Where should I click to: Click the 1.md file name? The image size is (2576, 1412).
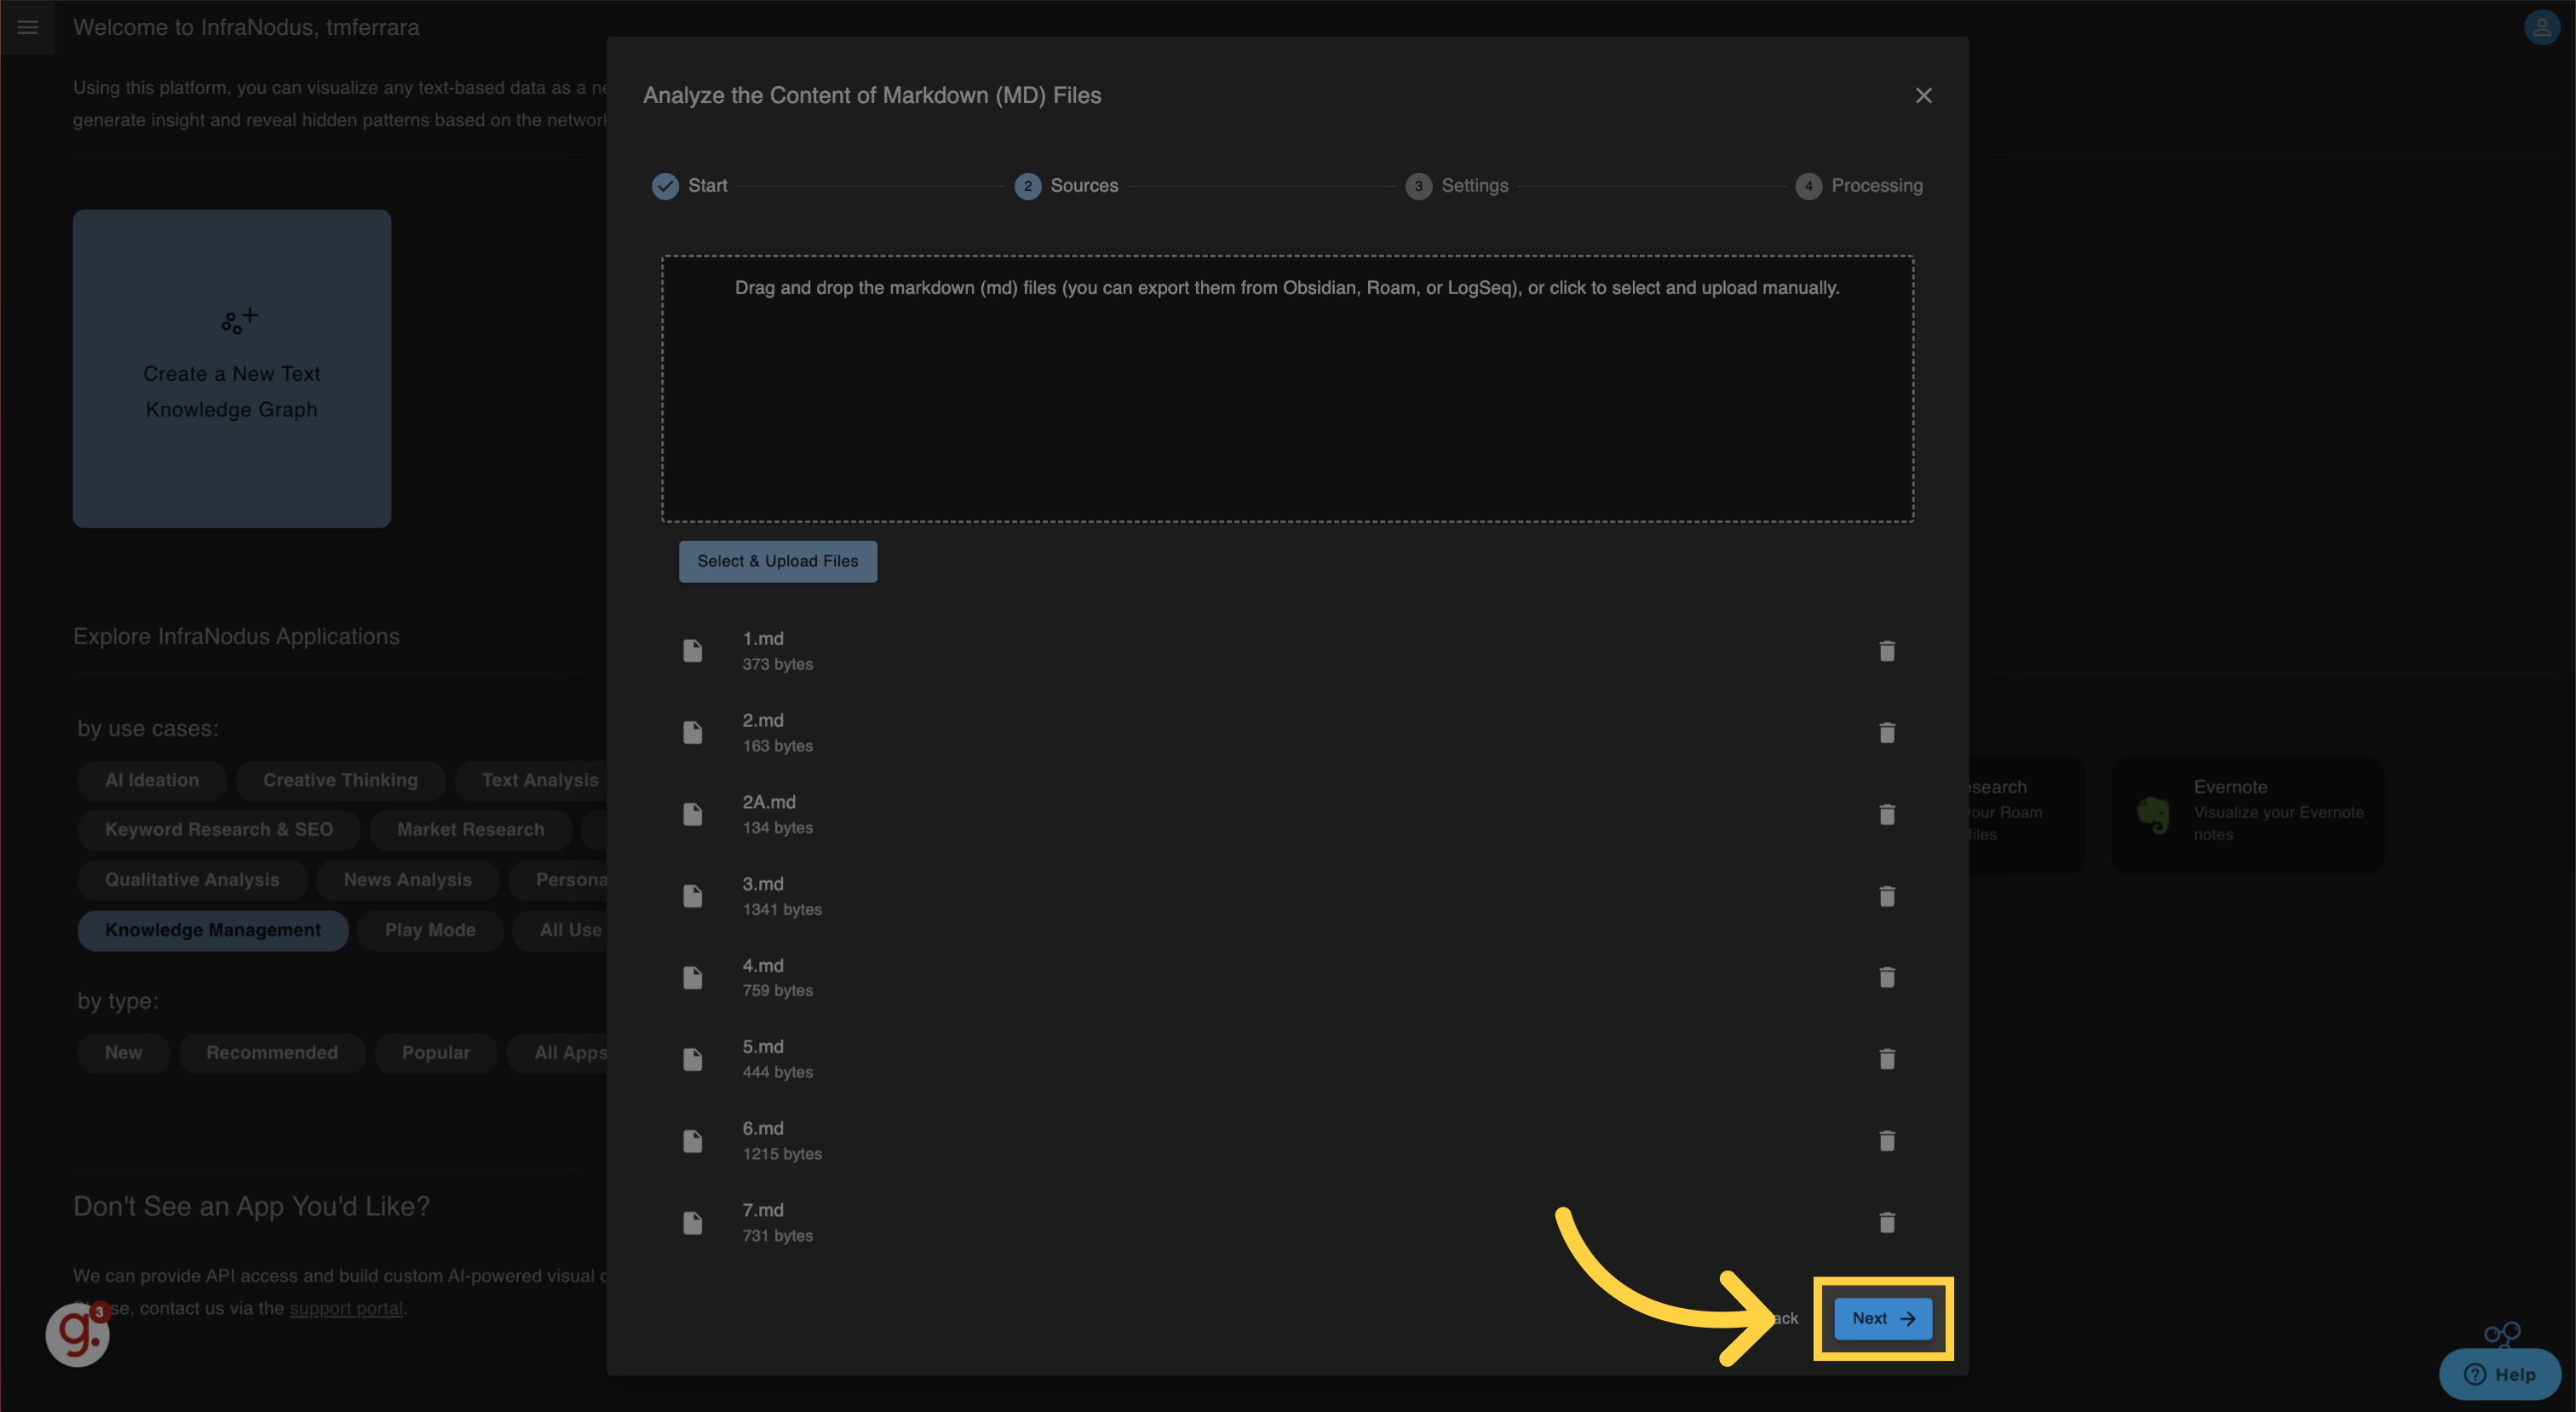click(762, 638)
